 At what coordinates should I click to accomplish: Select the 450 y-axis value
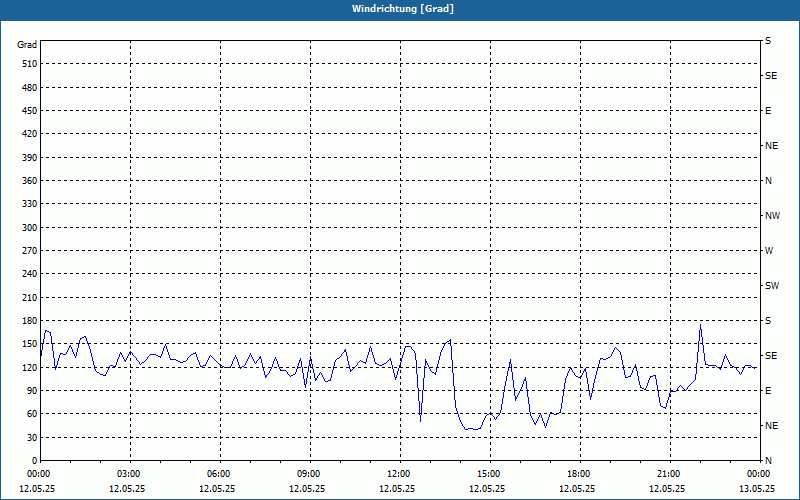pyautogui.click(x=30, y=111)
